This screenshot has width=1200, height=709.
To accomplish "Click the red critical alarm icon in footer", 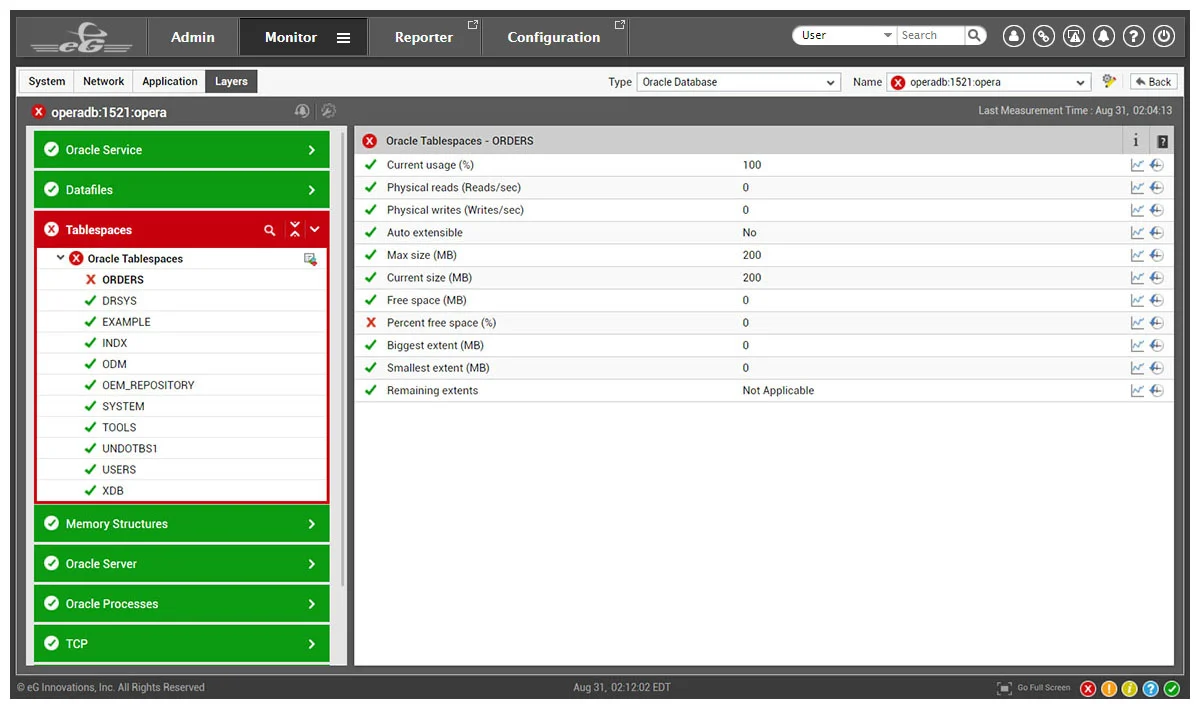I will (x=1088, y=689).
